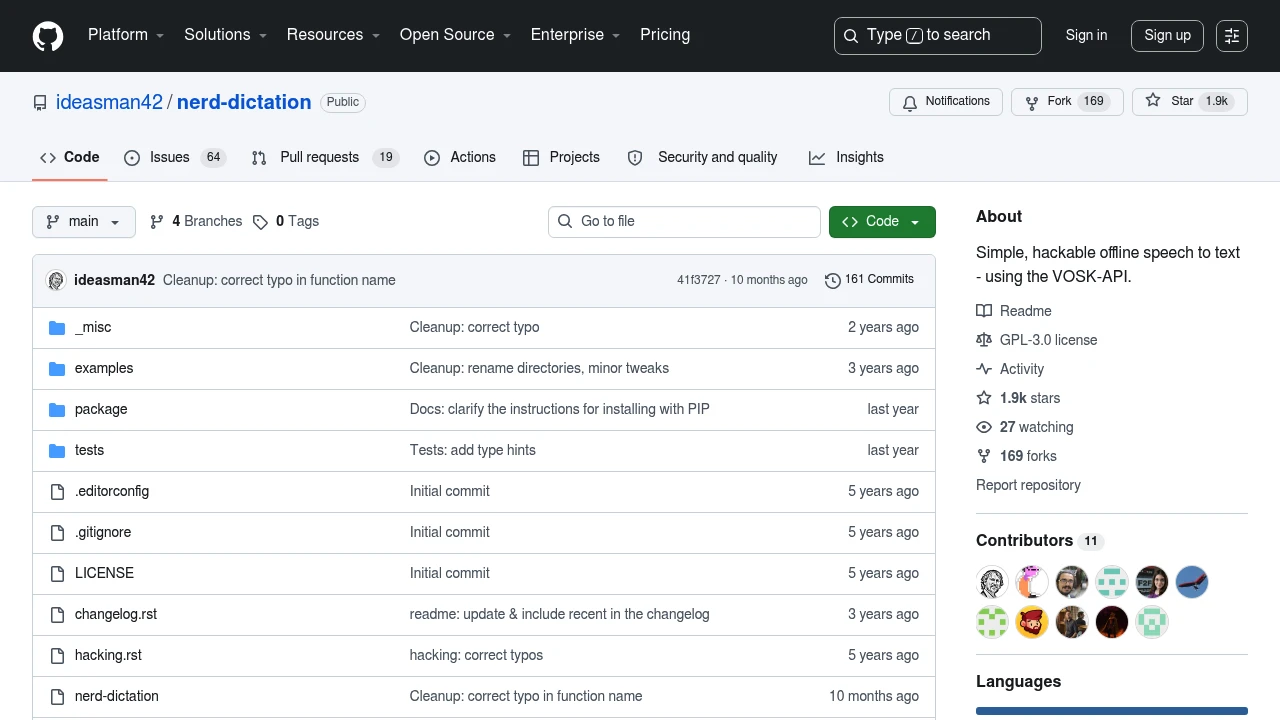Star the nerd-dictation repository
Screen dimensions: 1280x720
tap(1190, 102)
